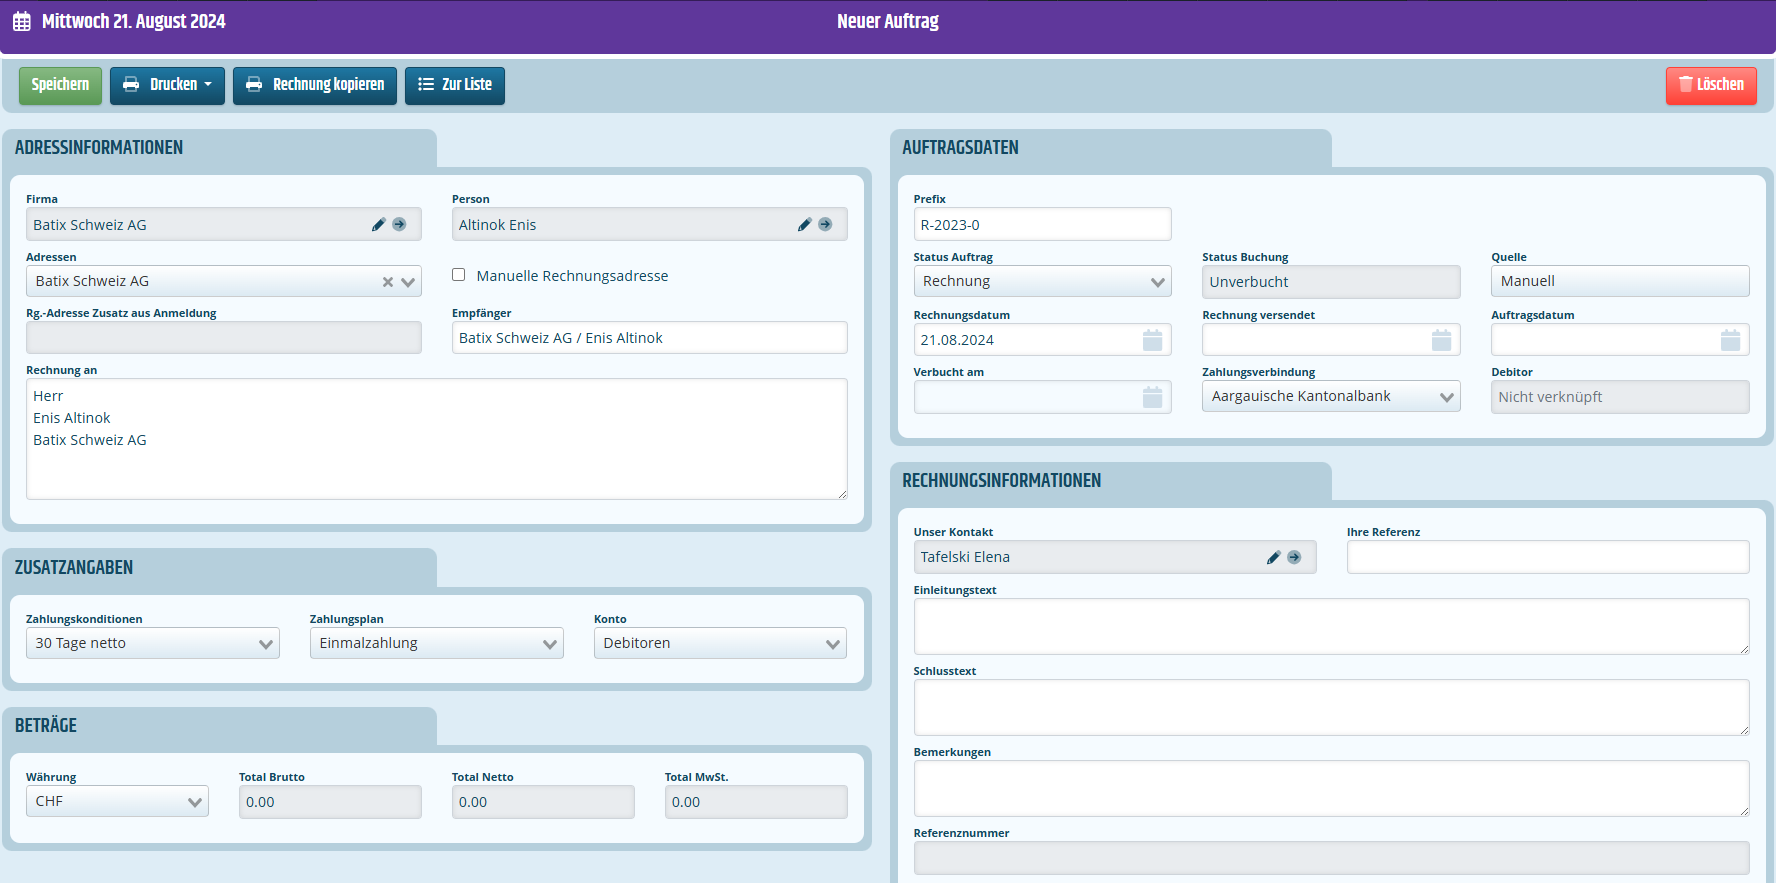Enable Manuelle Rechnungsadresse checkbox
1776x883 pixels.
pyautogui.click(x=459, y=275)
